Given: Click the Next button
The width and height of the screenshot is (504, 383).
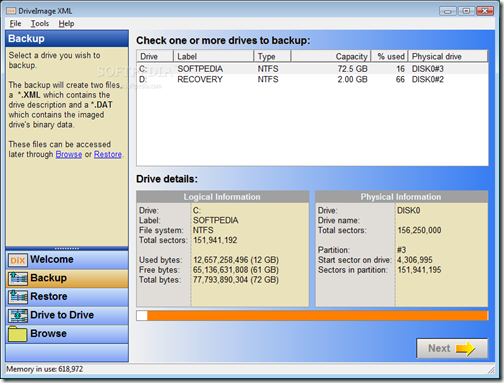Looking at the screenshot, I should coord(452,349).
